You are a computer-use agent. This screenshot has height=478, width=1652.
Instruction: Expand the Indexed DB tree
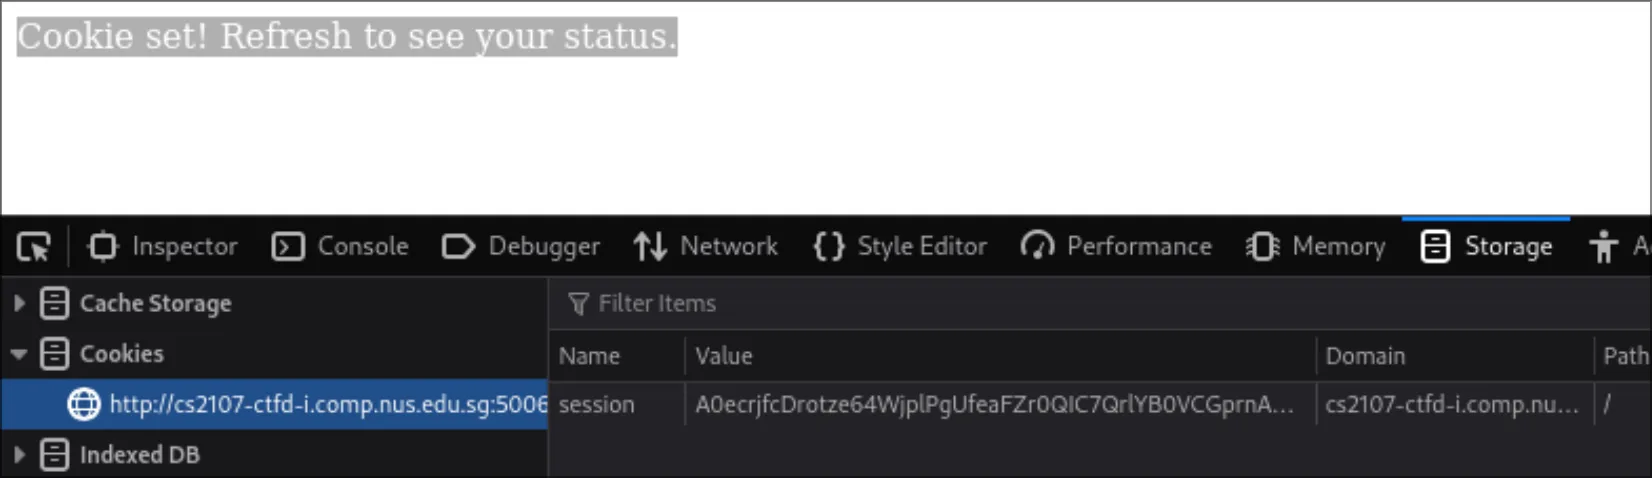(19, 455)
